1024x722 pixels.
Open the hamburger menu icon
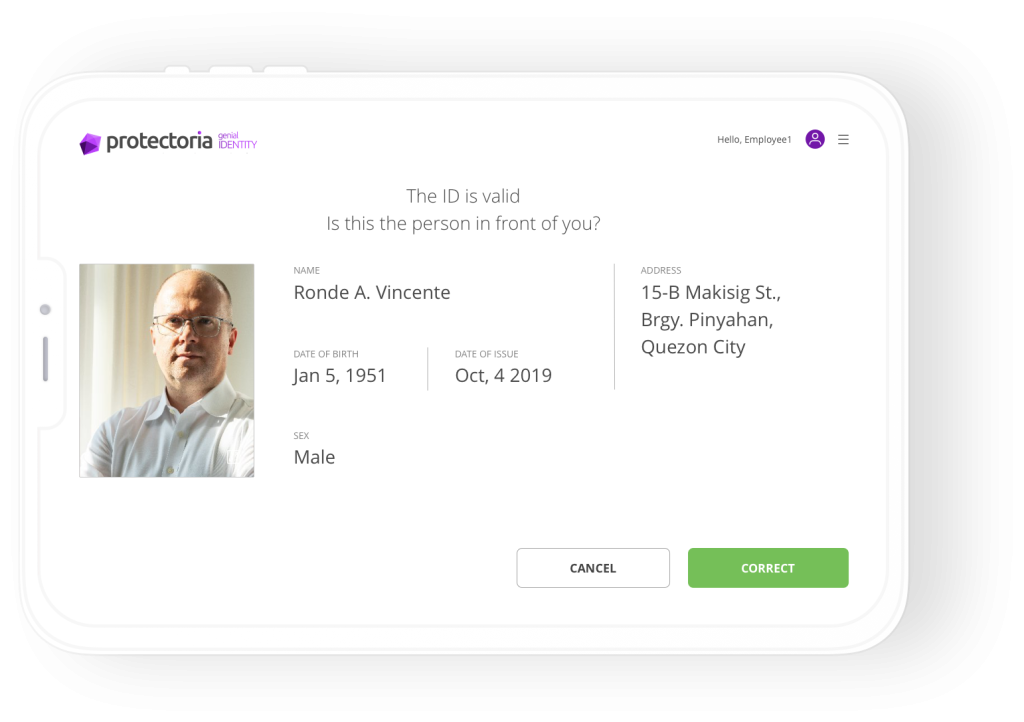(843, 140)
